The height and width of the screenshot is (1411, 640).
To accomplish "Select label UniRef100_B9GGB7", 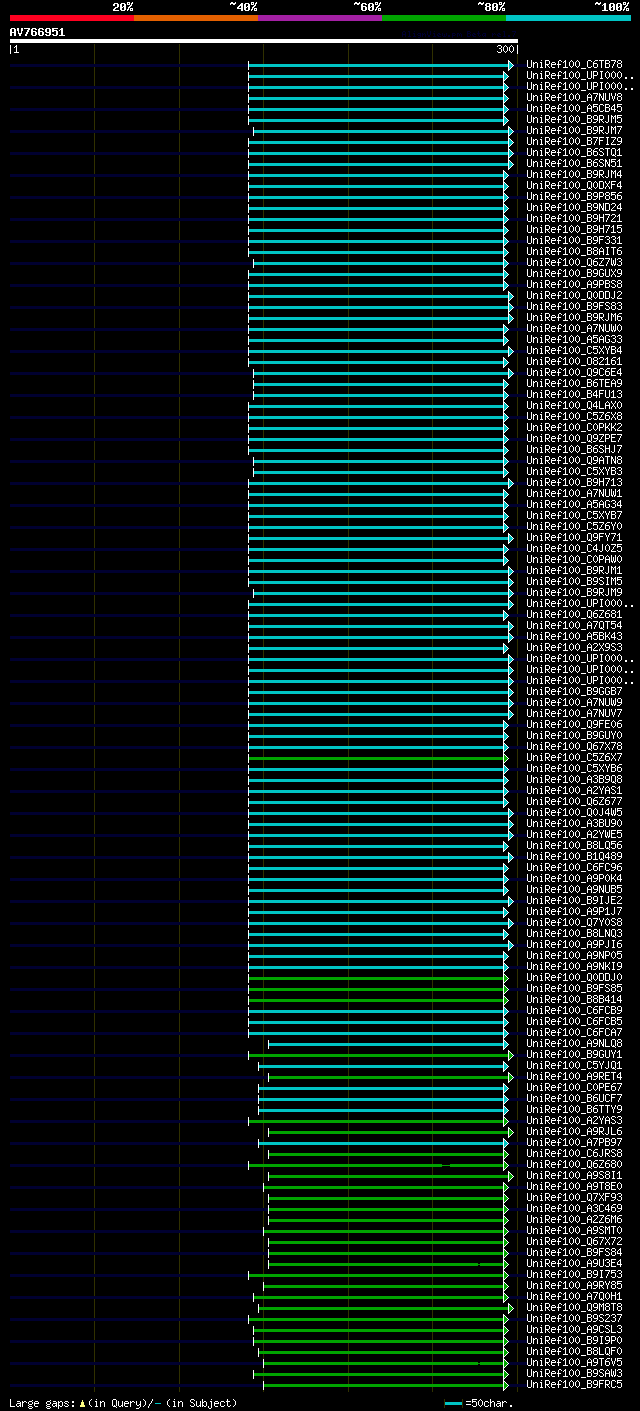I will point(574,692).
